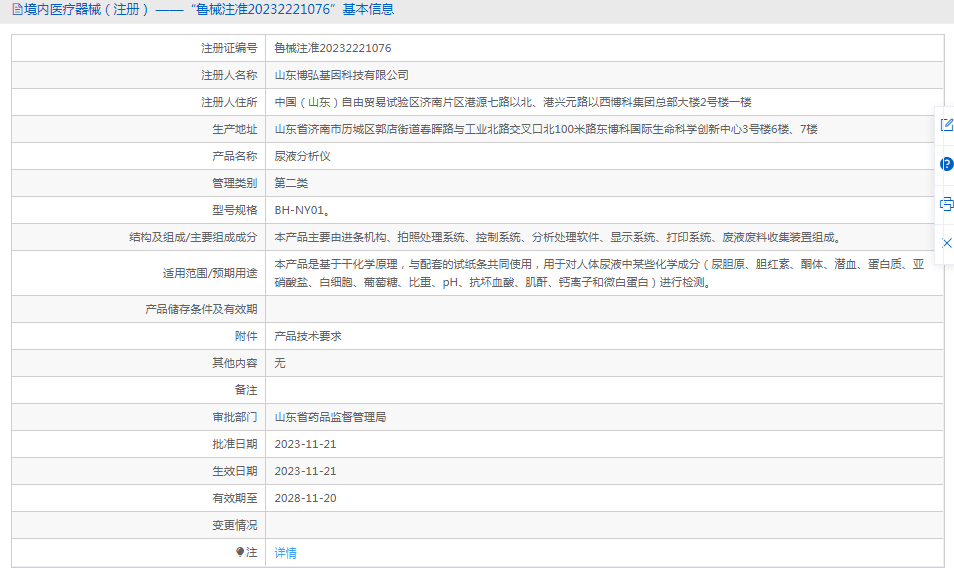Click the 注册人住所 label cell
954x573 pixels.
point(139,102)
